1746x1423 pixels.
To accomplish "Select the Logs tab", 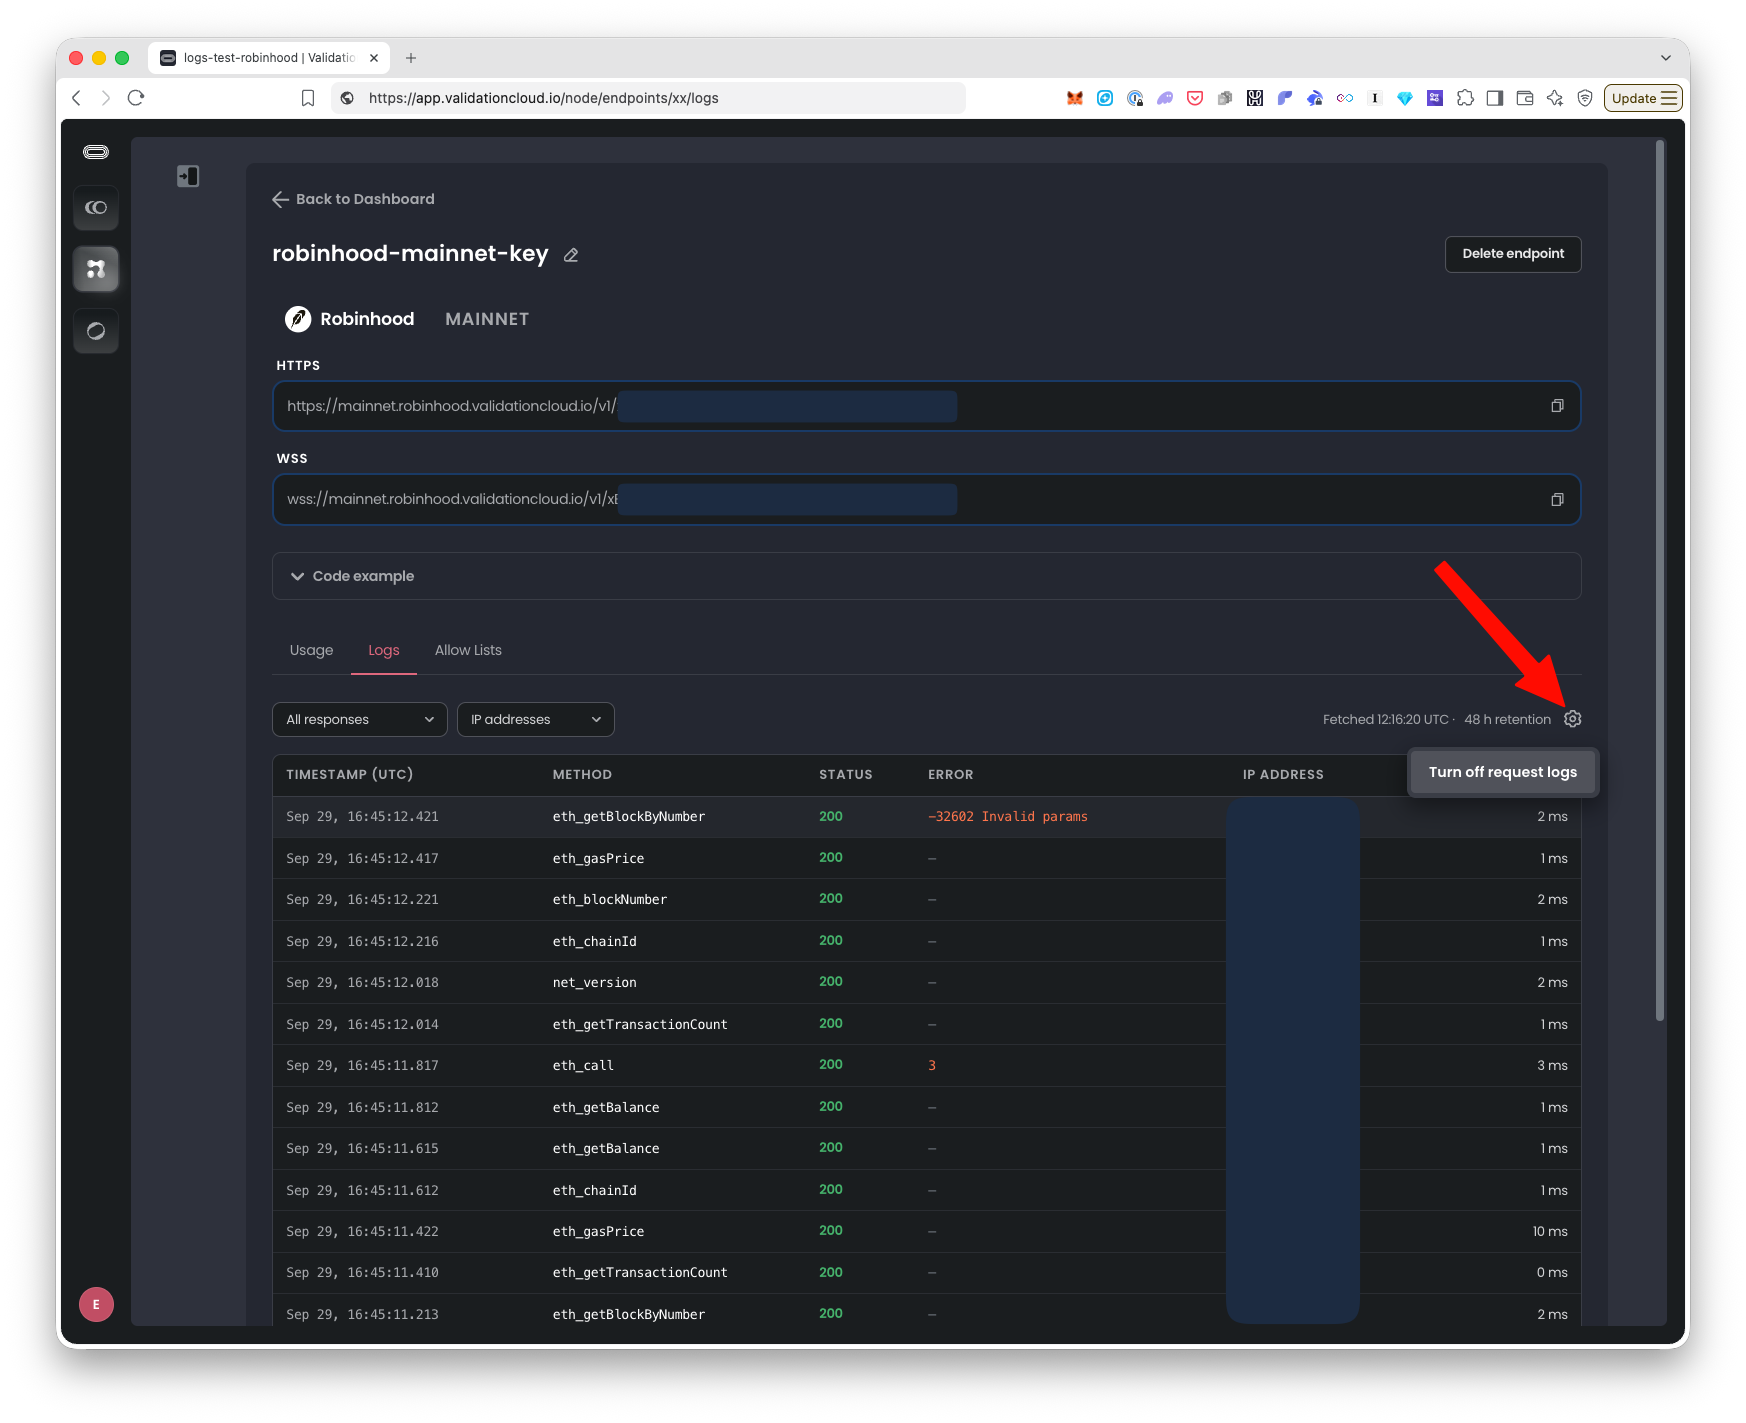I will (384, 650).
